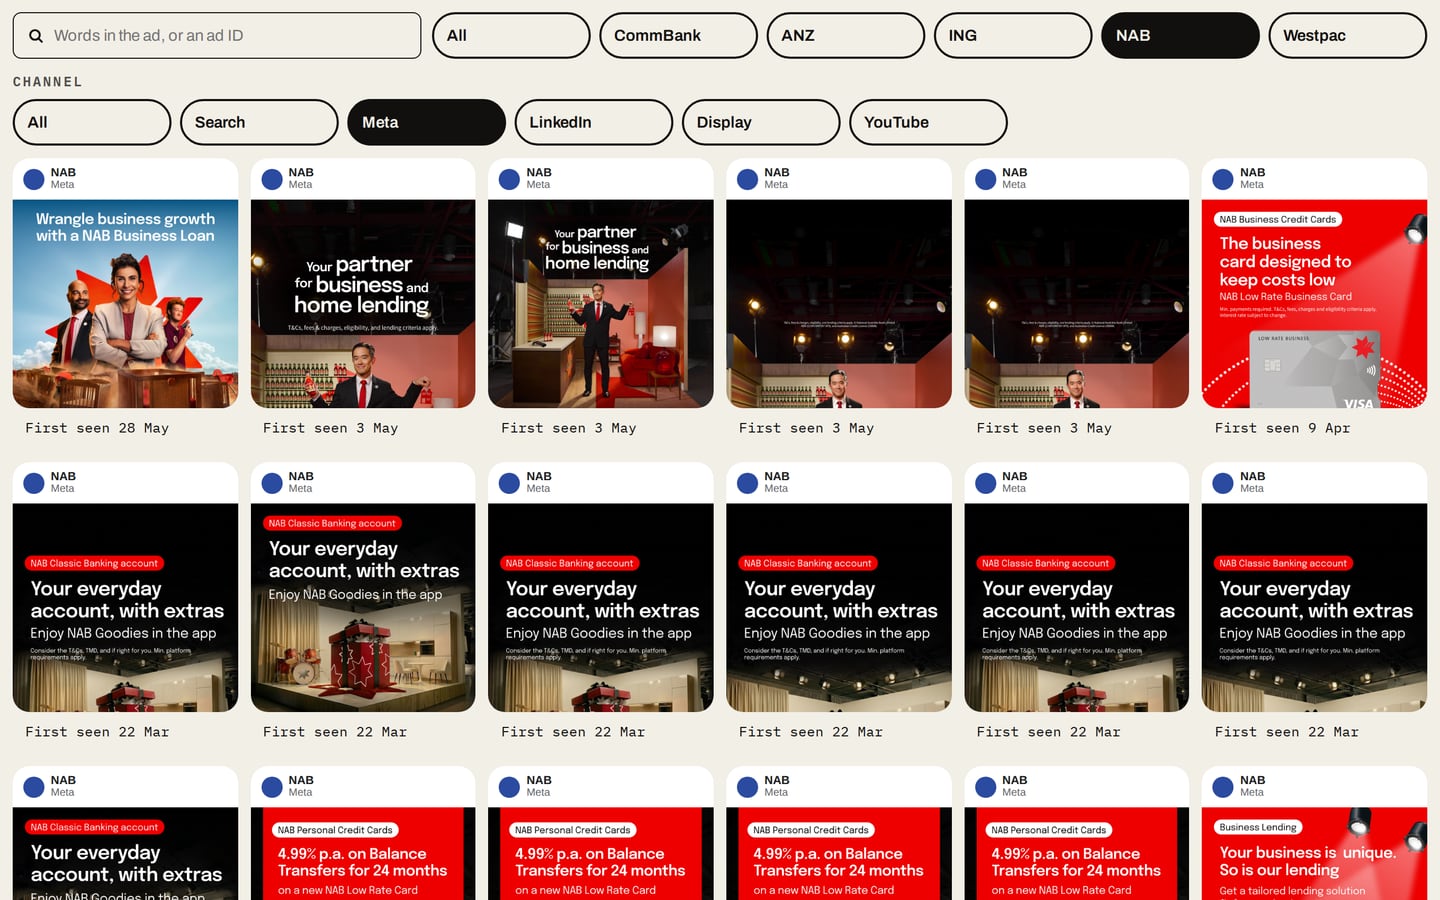1440x900 pixels.
Task: Toggle the Meta channel filter
Action: (x=426, y=122)
